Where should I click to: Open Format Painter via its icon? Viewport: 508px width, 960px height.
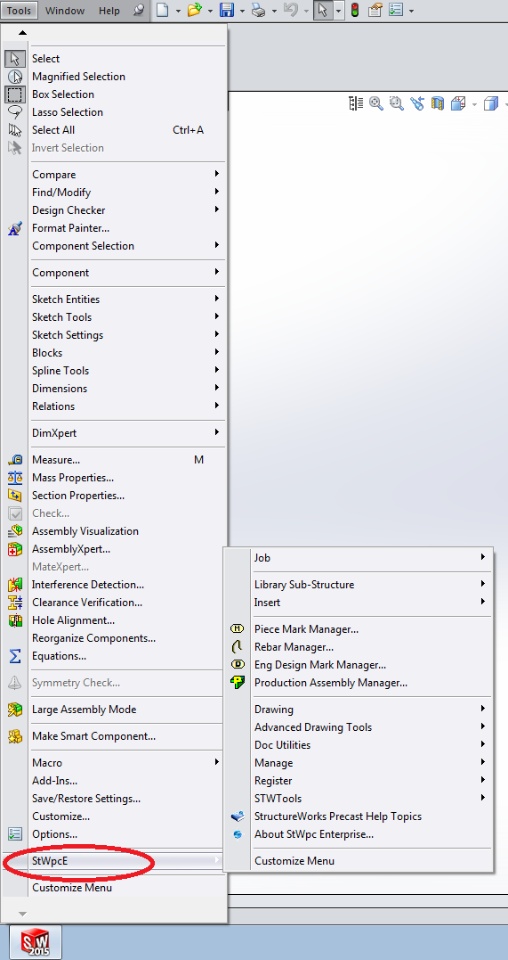(15, 228)
